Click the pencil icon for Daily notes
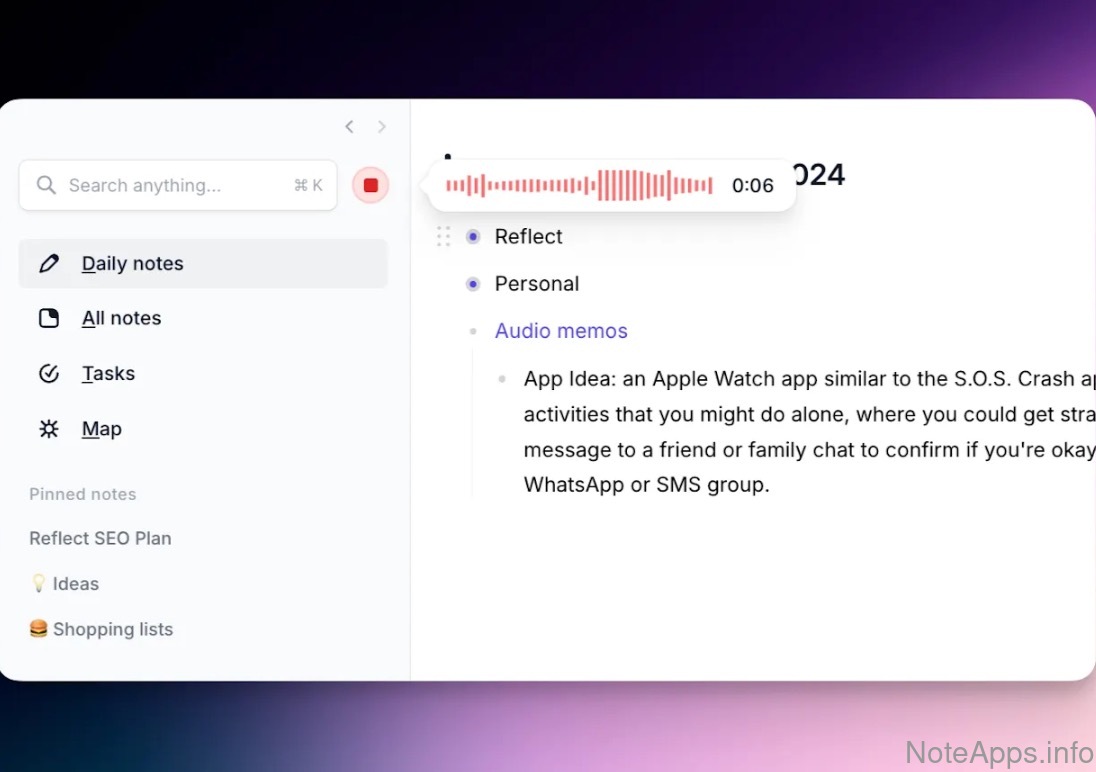The height and width of the screenshot is (772, 1096). click(48, 264)
